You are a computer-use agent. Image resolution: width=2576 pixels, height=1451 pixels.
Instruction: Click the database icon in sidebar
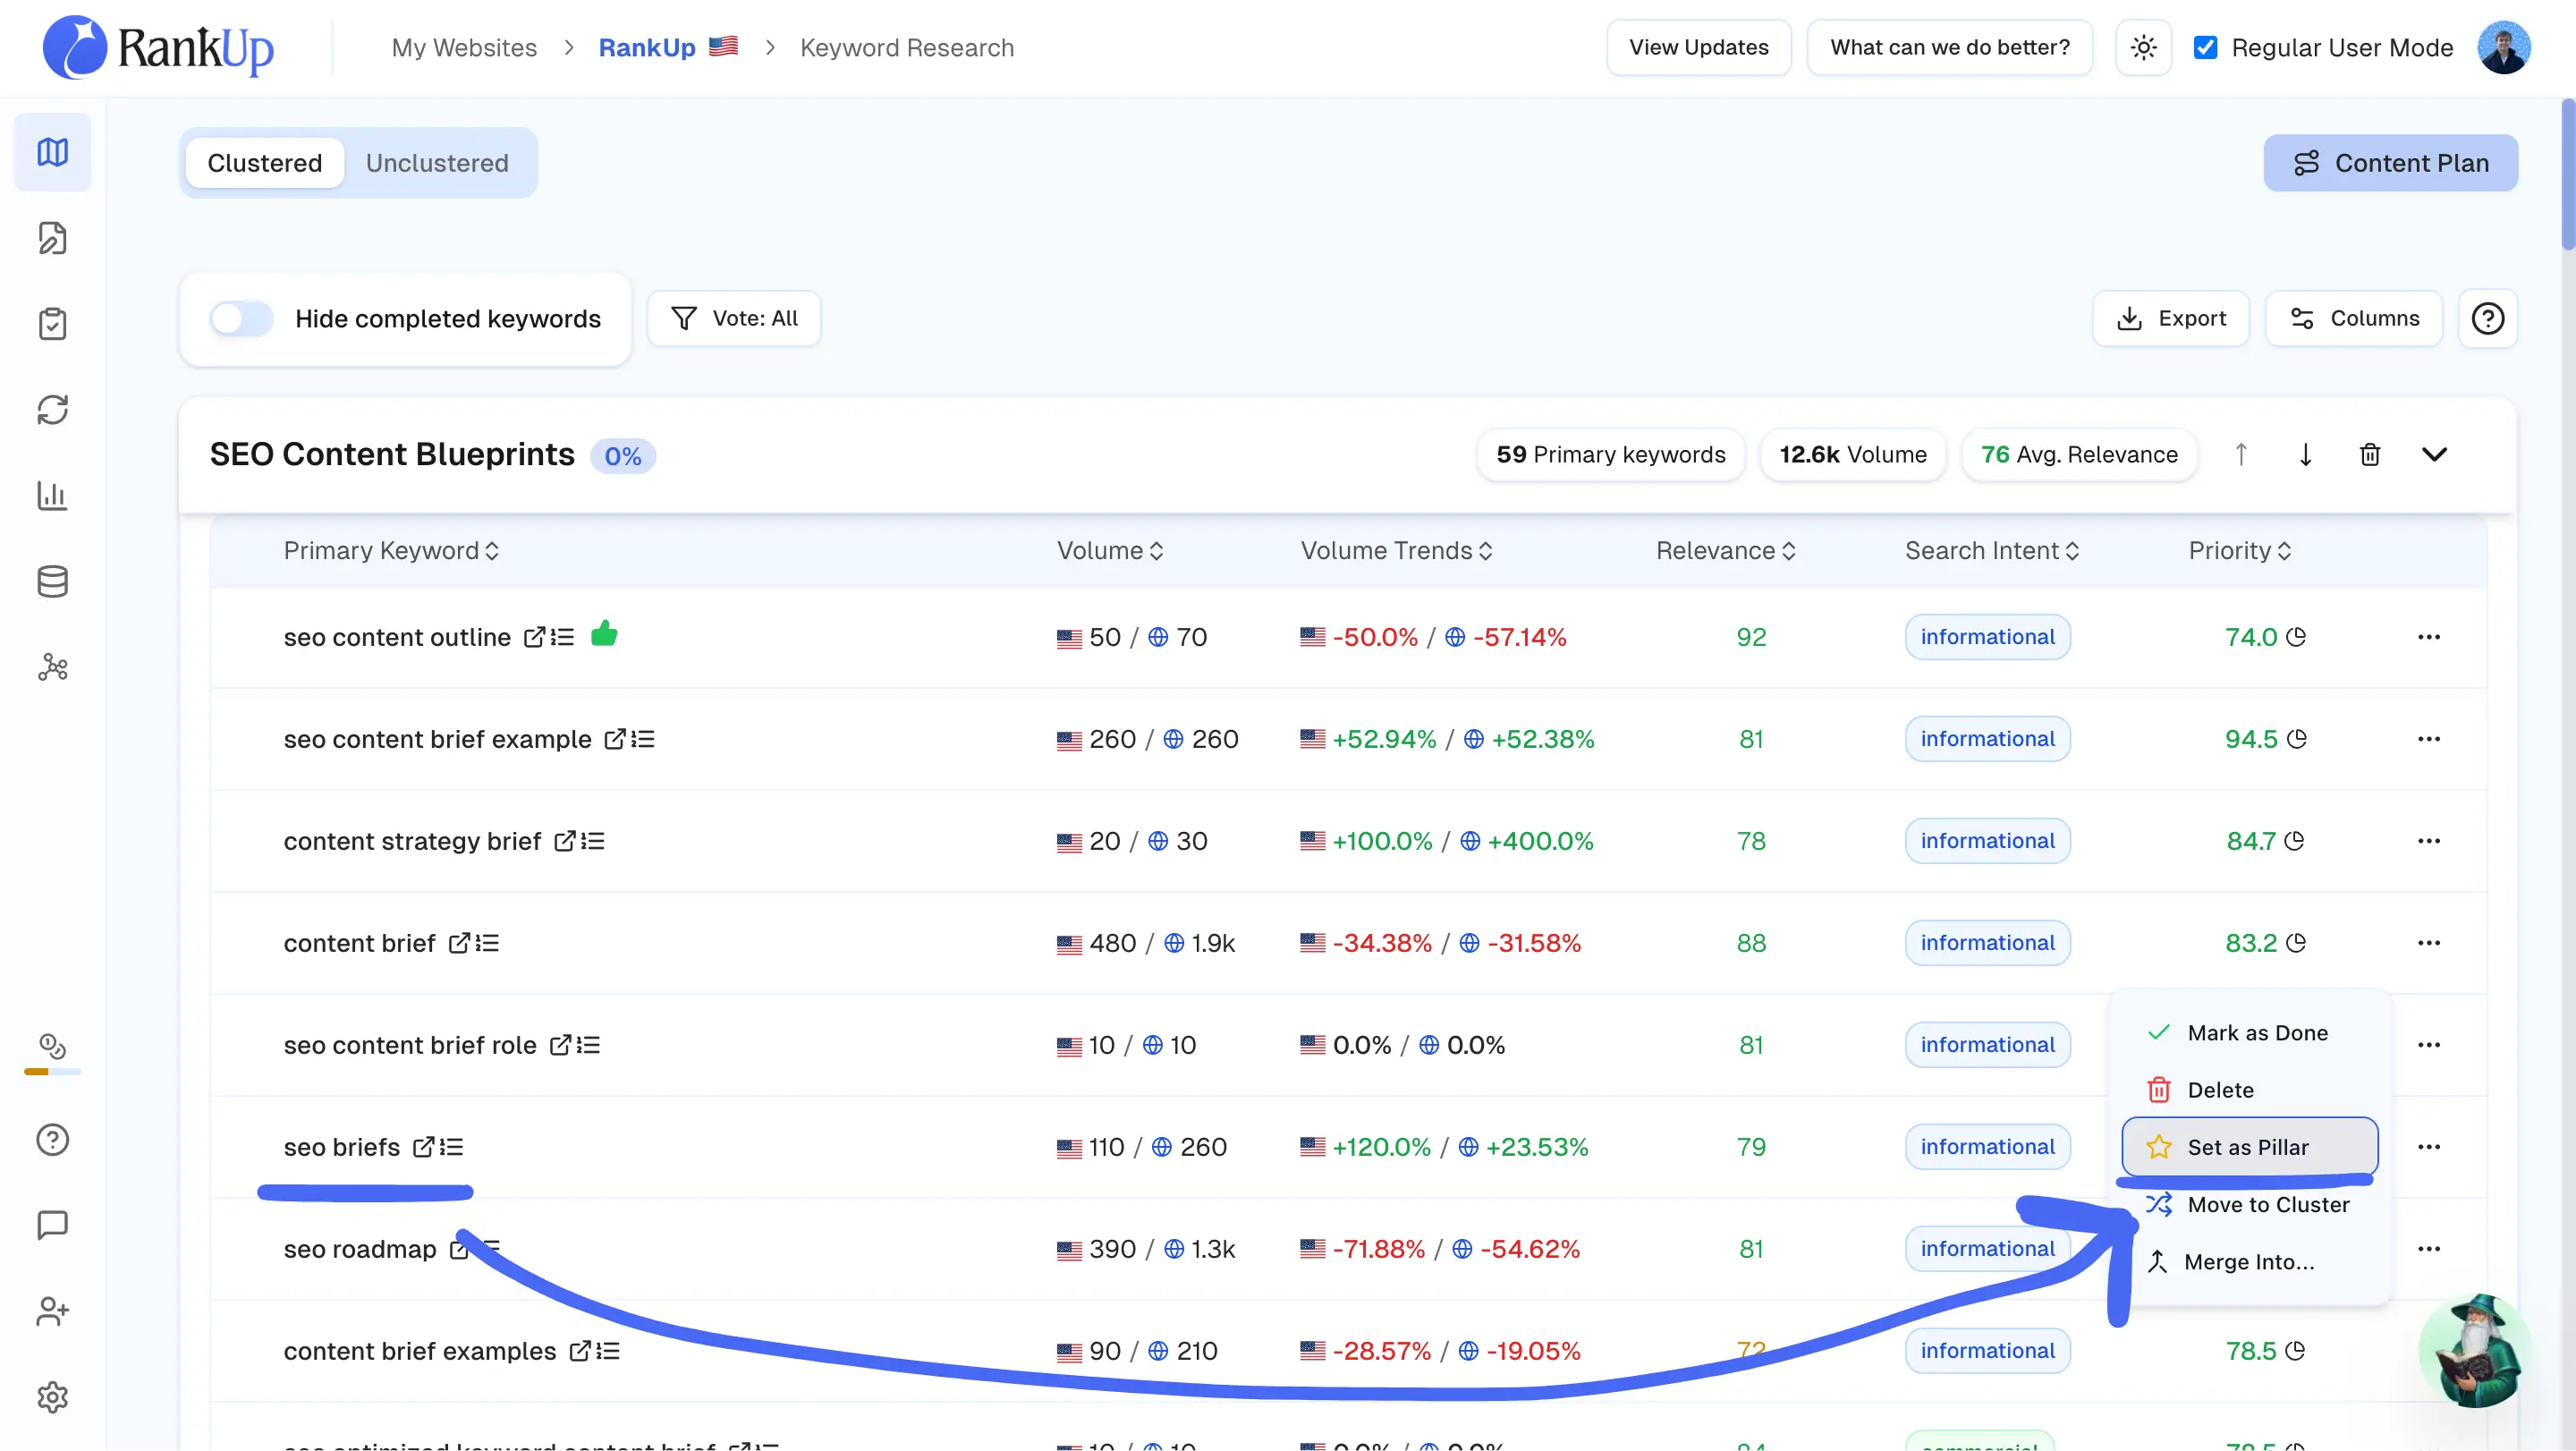tap(52, 581)
